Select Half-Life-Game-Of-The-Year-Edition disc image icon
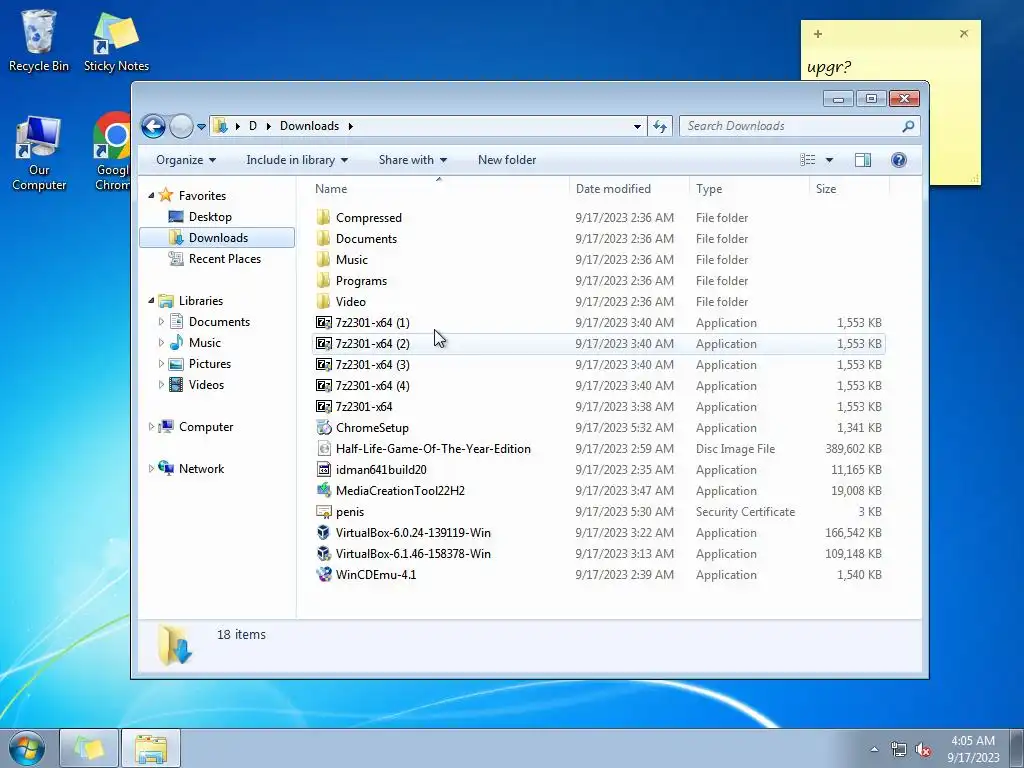This screenshot has height=768, width=1024. (324, 449)
